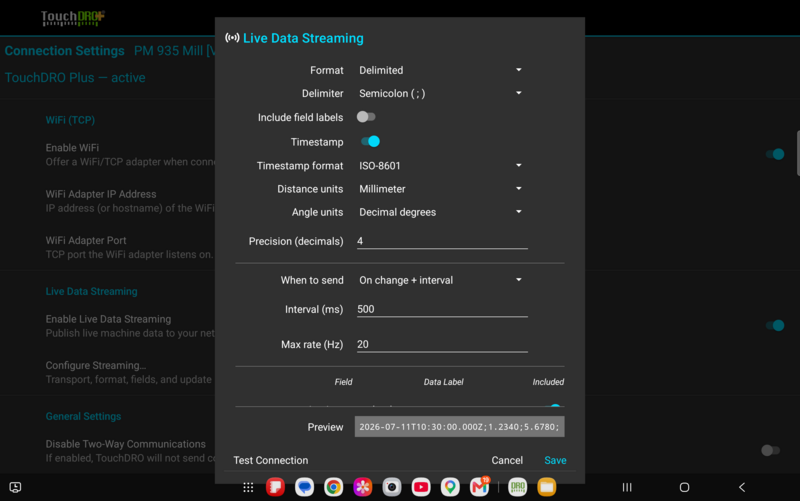Click the settings page scrollbar on the right
800x501 pixels.
(798, 153)
